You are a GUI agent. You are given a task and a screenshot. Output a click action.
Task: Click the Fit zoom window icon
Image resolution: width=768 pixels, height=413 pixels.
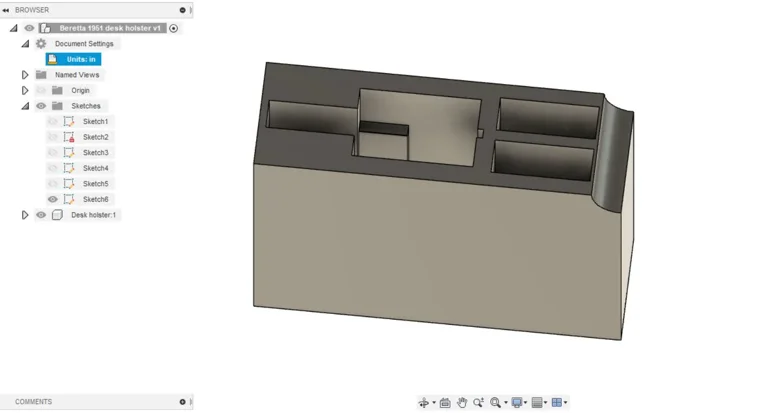point(496,402)
